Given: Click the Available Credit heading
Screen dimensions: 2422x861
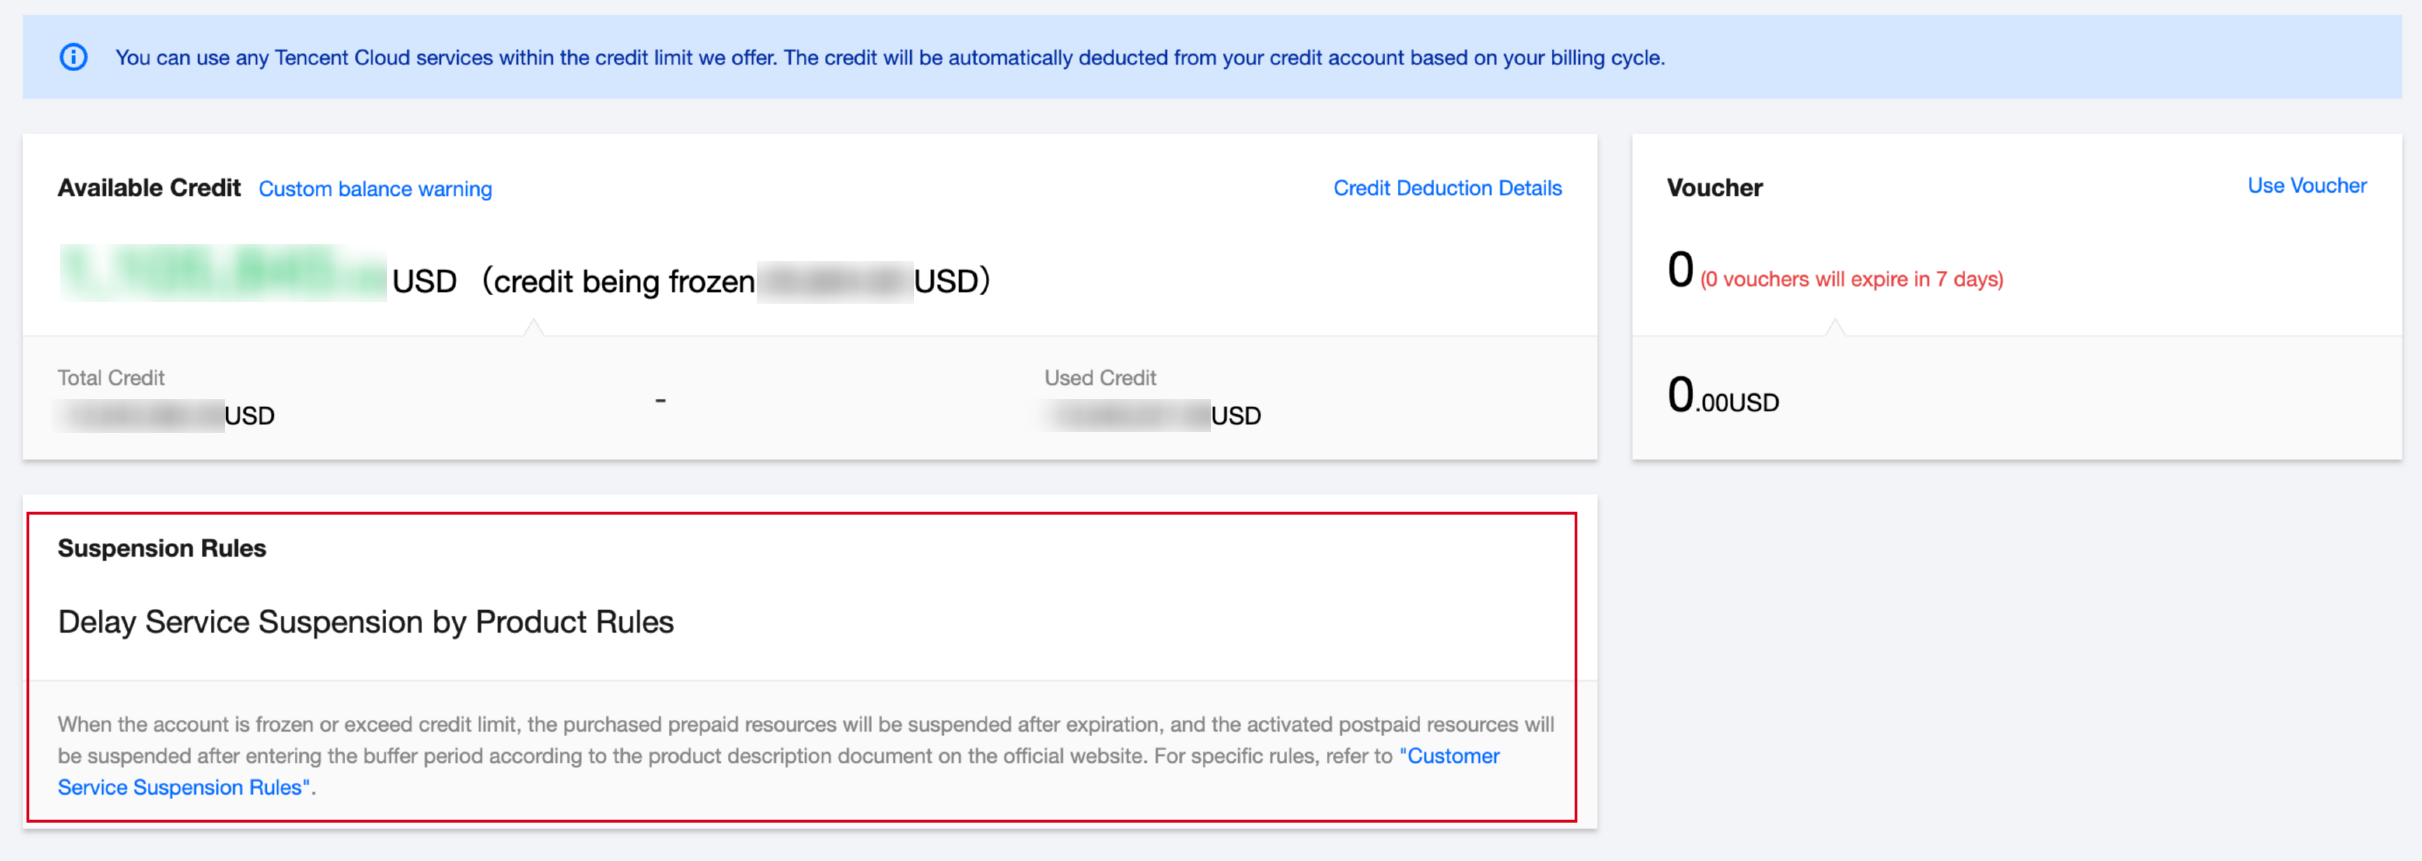Looking at the screenshot, I should pyautogui.click(x=149, y=188).
